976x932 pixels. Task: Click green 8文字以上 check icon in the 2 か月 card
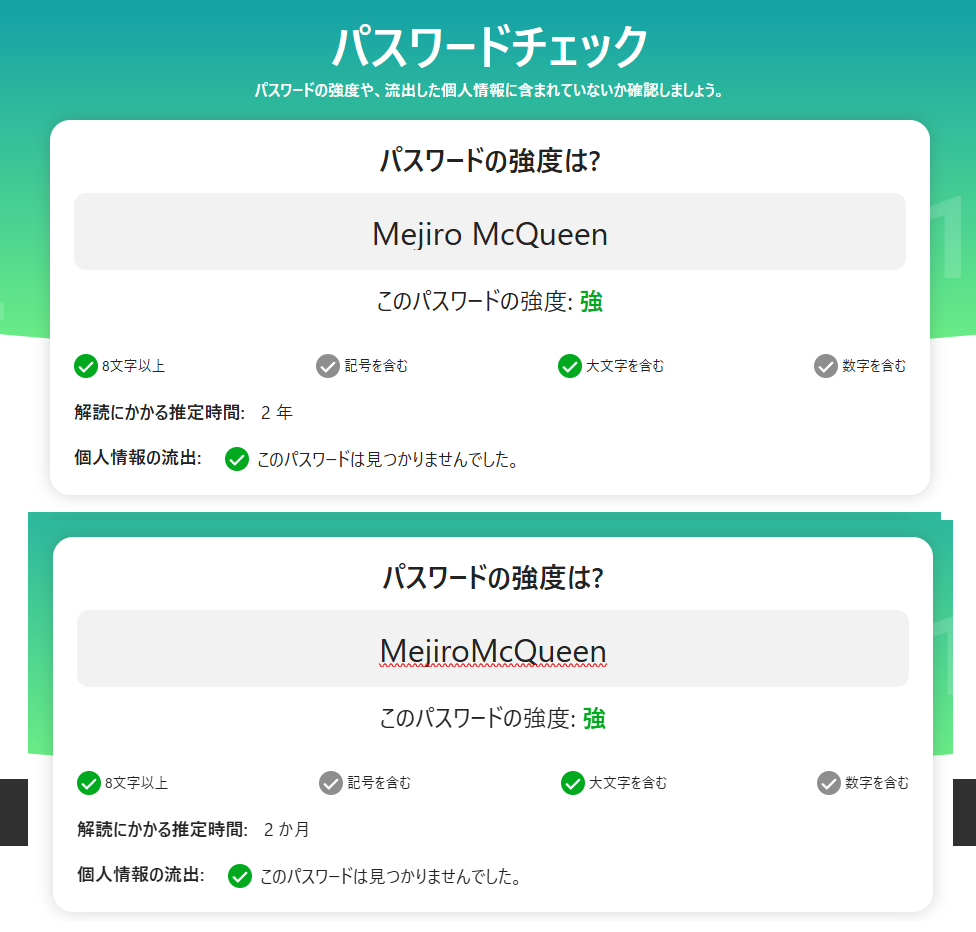(x=89, y=783)
